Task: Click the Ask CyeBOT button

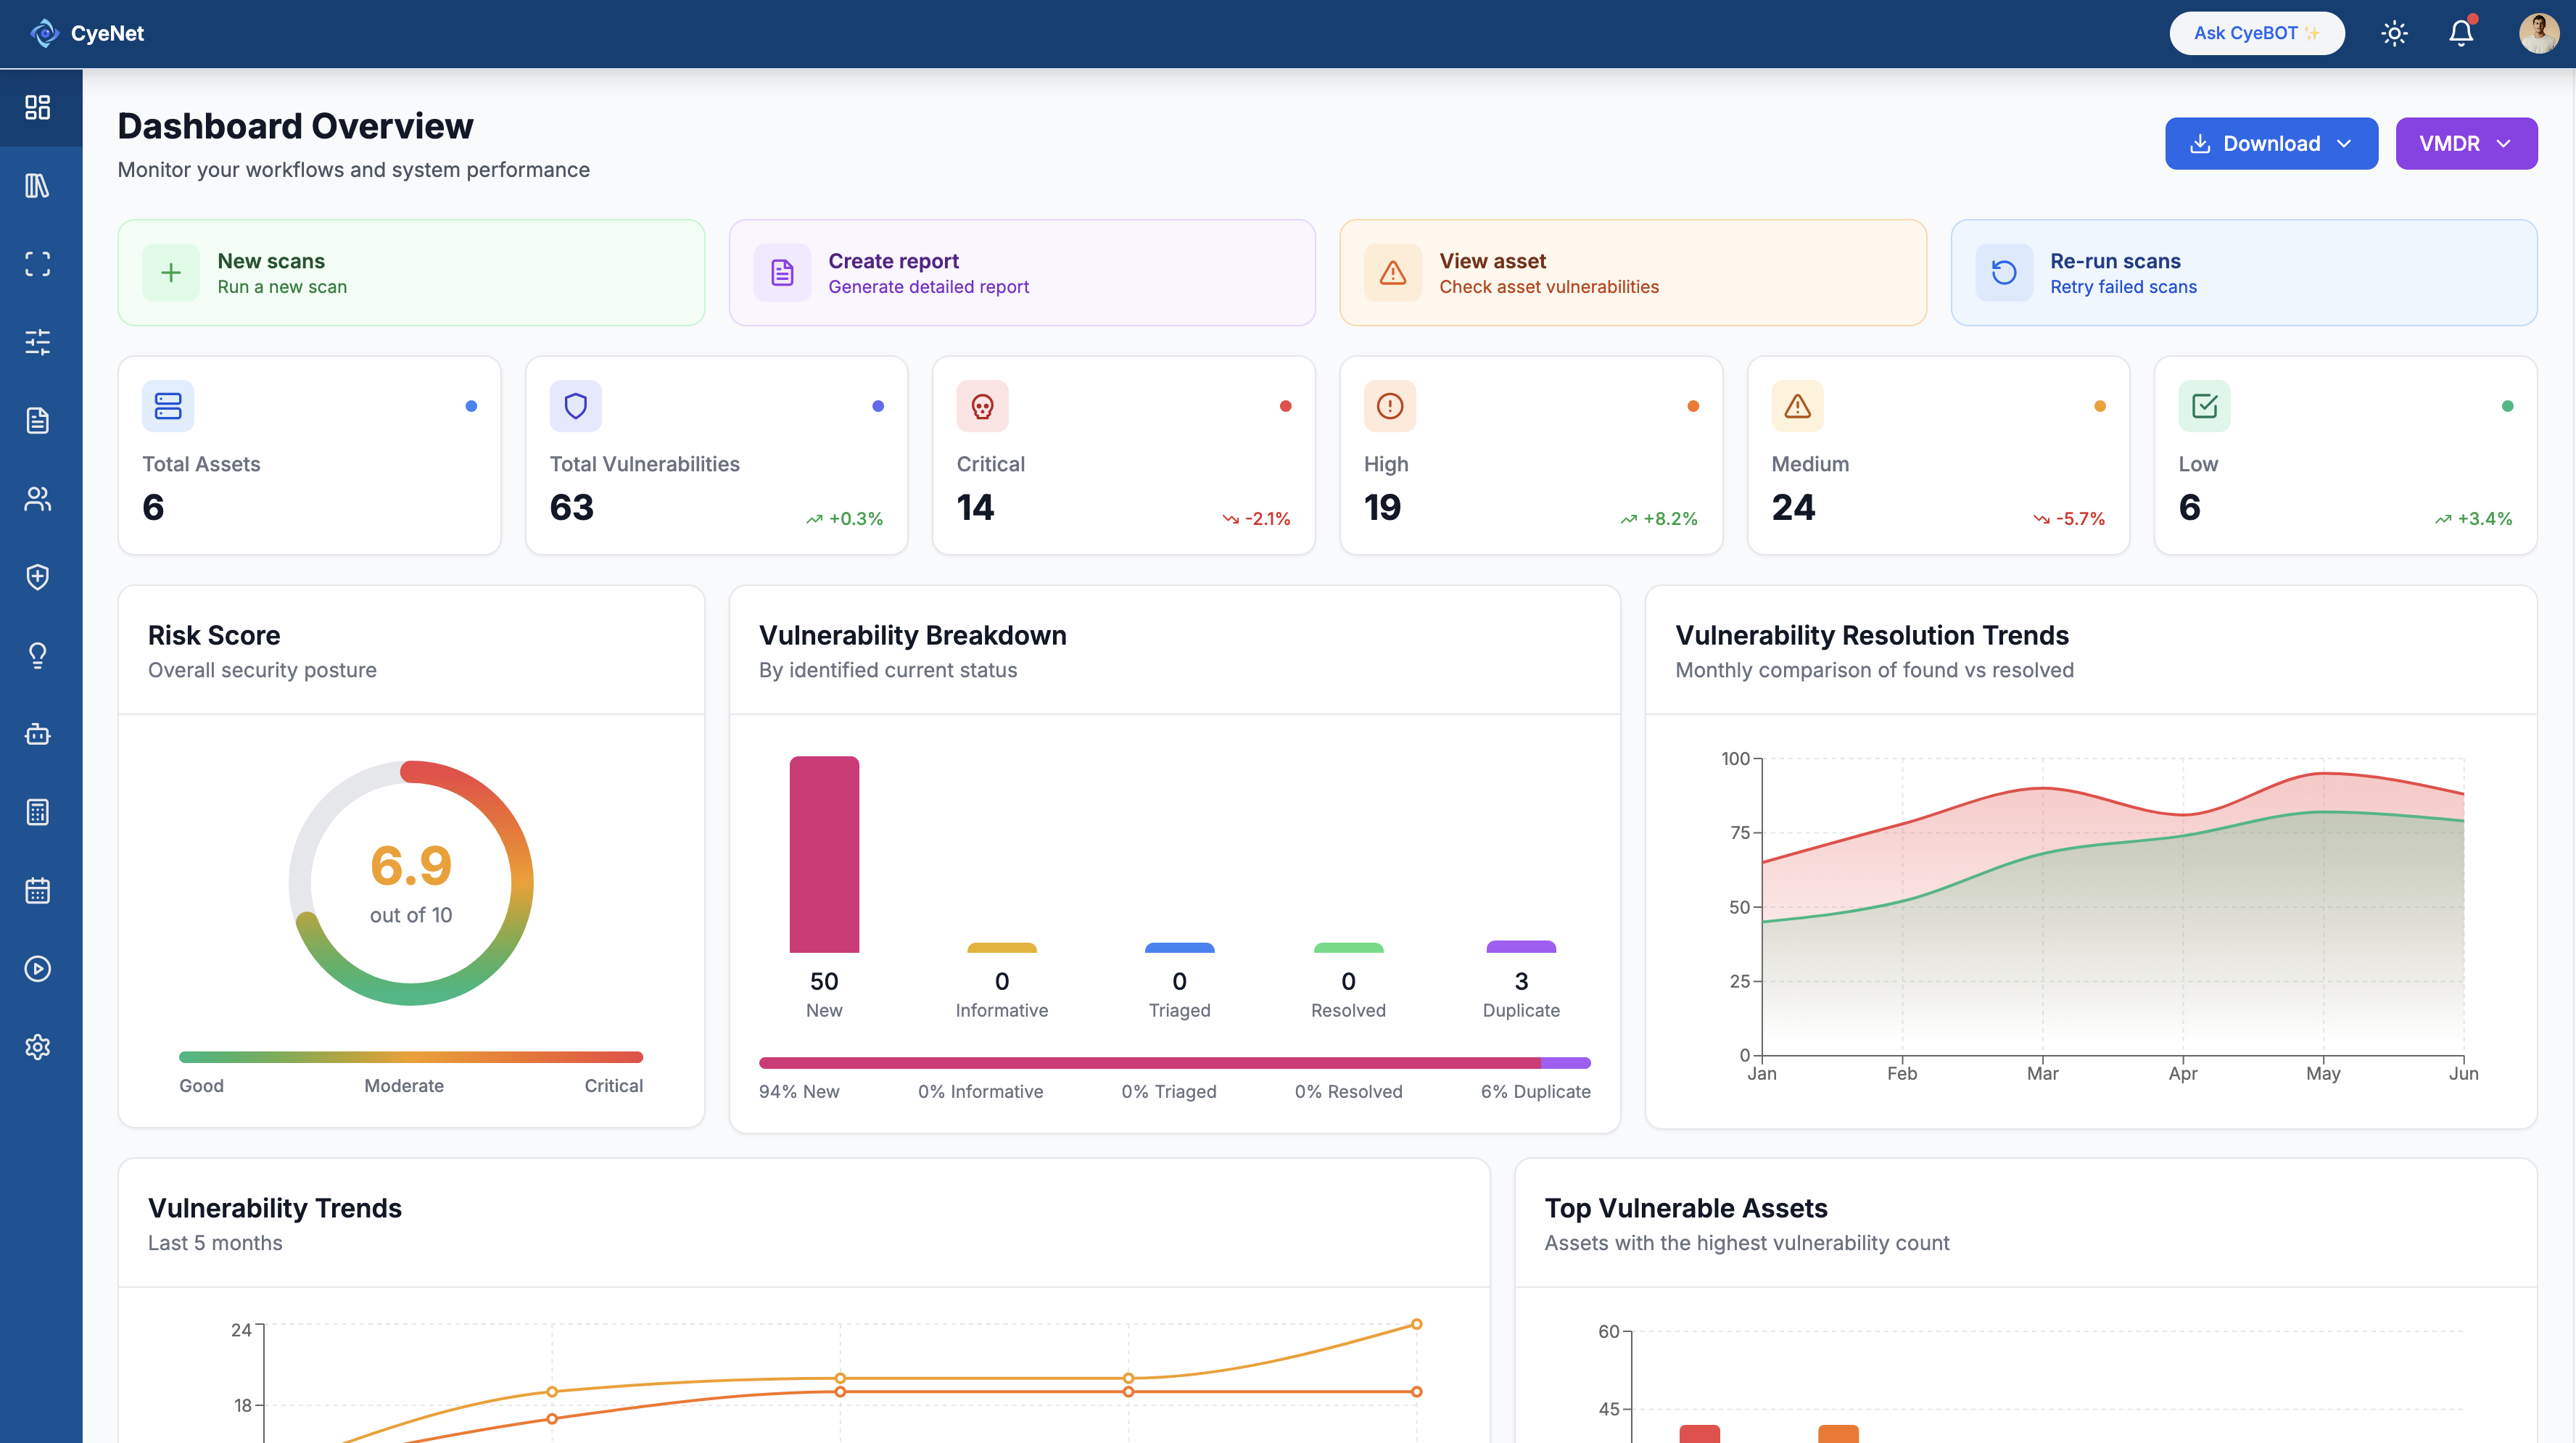Action: [2257, 32]
